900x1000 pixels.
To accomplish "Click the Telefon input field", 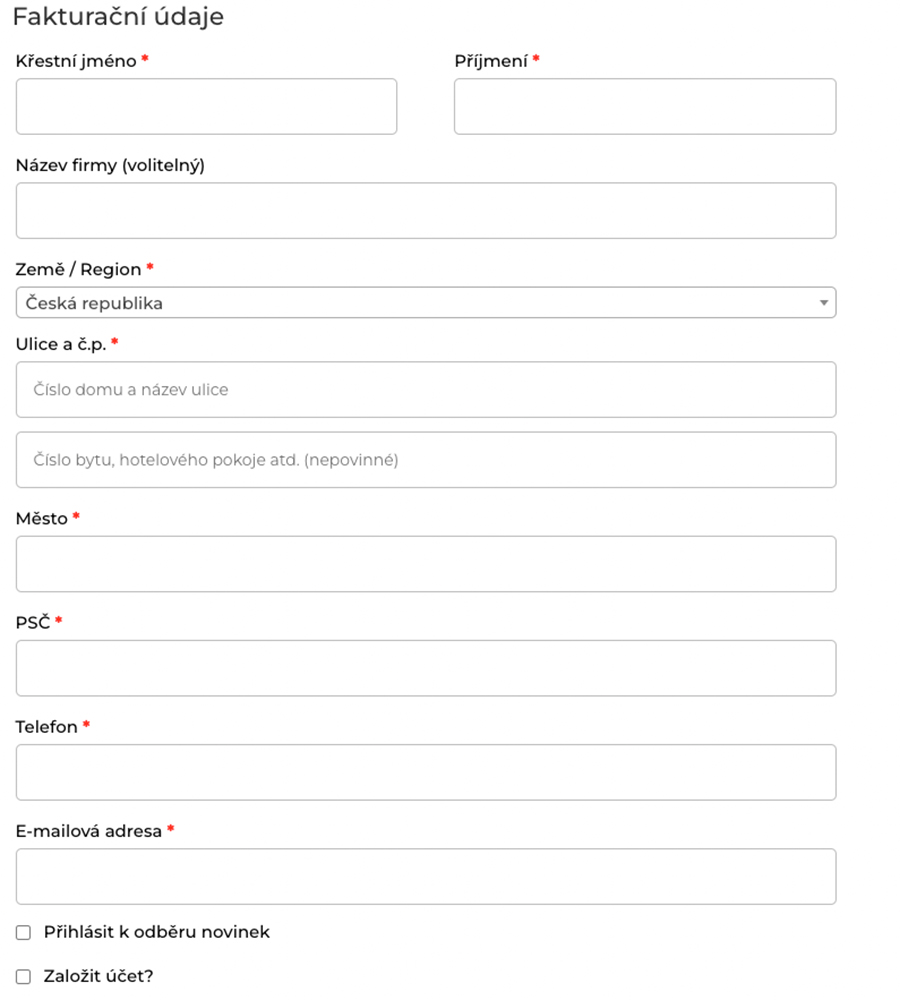I will 426,772.
